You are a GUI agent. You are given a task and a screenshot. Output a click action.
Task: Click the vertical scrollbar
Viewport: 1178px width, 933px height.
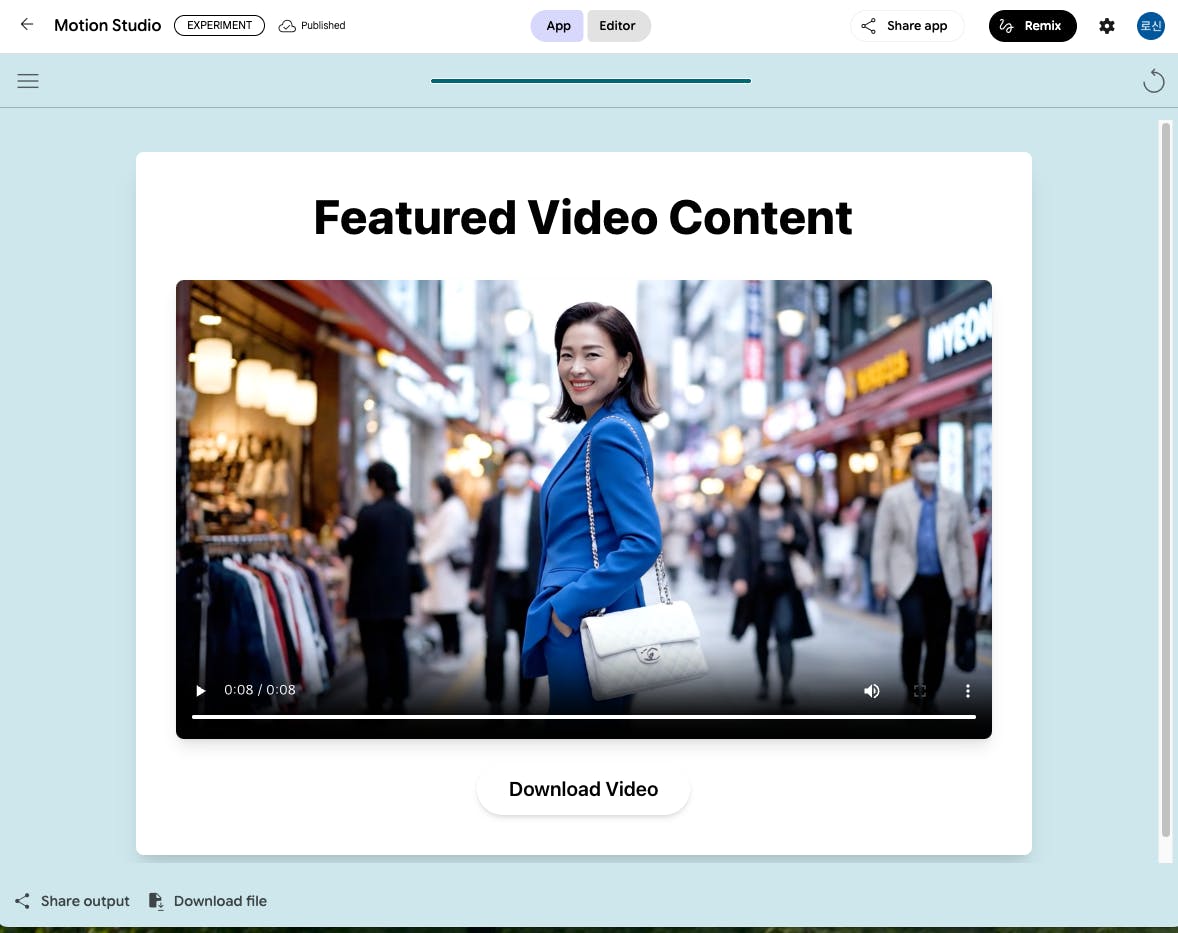tap(1165, 479)
